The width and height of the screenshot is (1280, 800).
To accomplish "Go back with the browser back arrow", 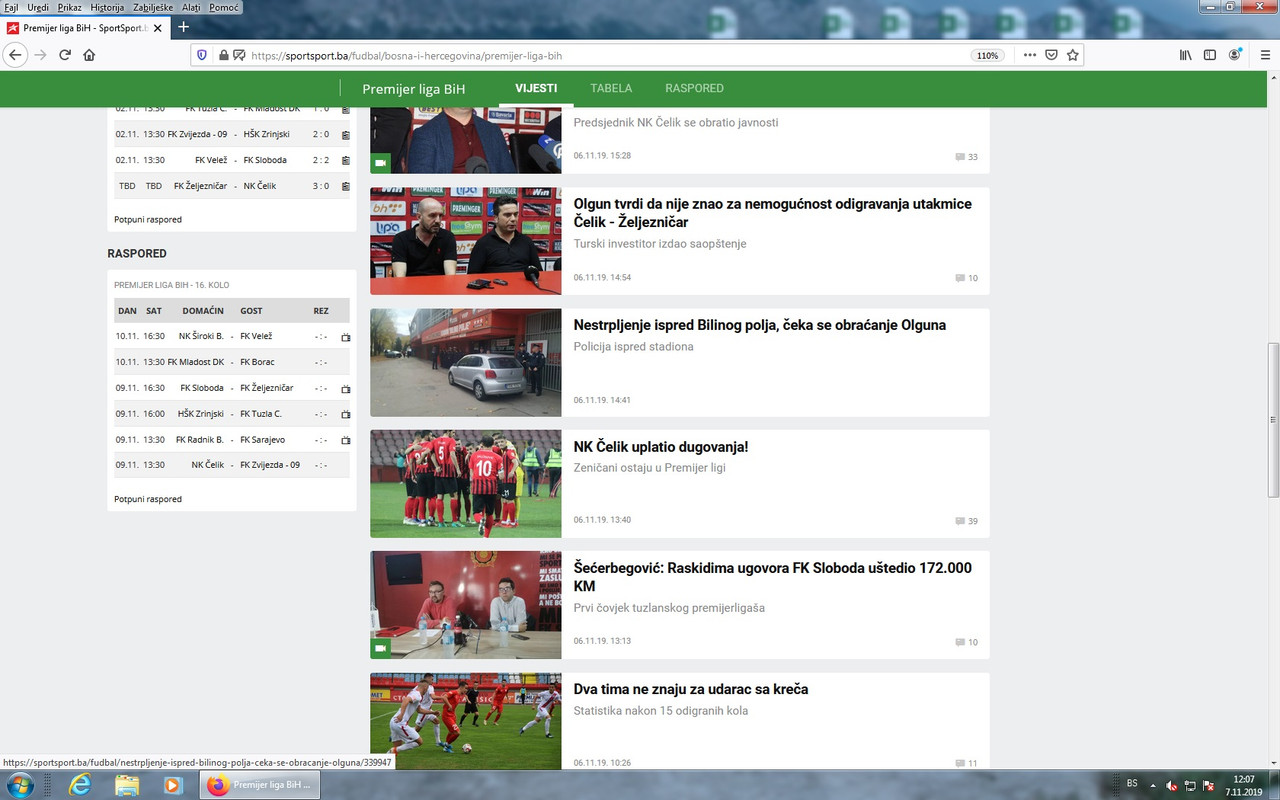I will [15, 55].
